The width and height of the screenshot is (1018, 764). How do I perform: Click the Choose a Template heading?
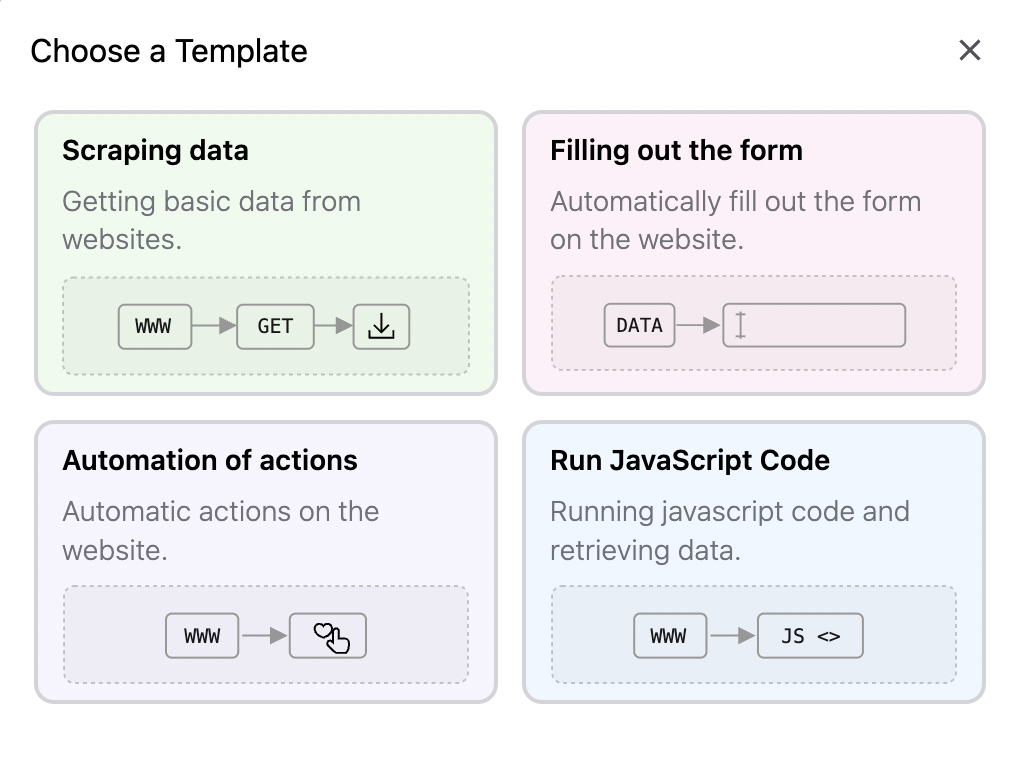tap(169, 51)
